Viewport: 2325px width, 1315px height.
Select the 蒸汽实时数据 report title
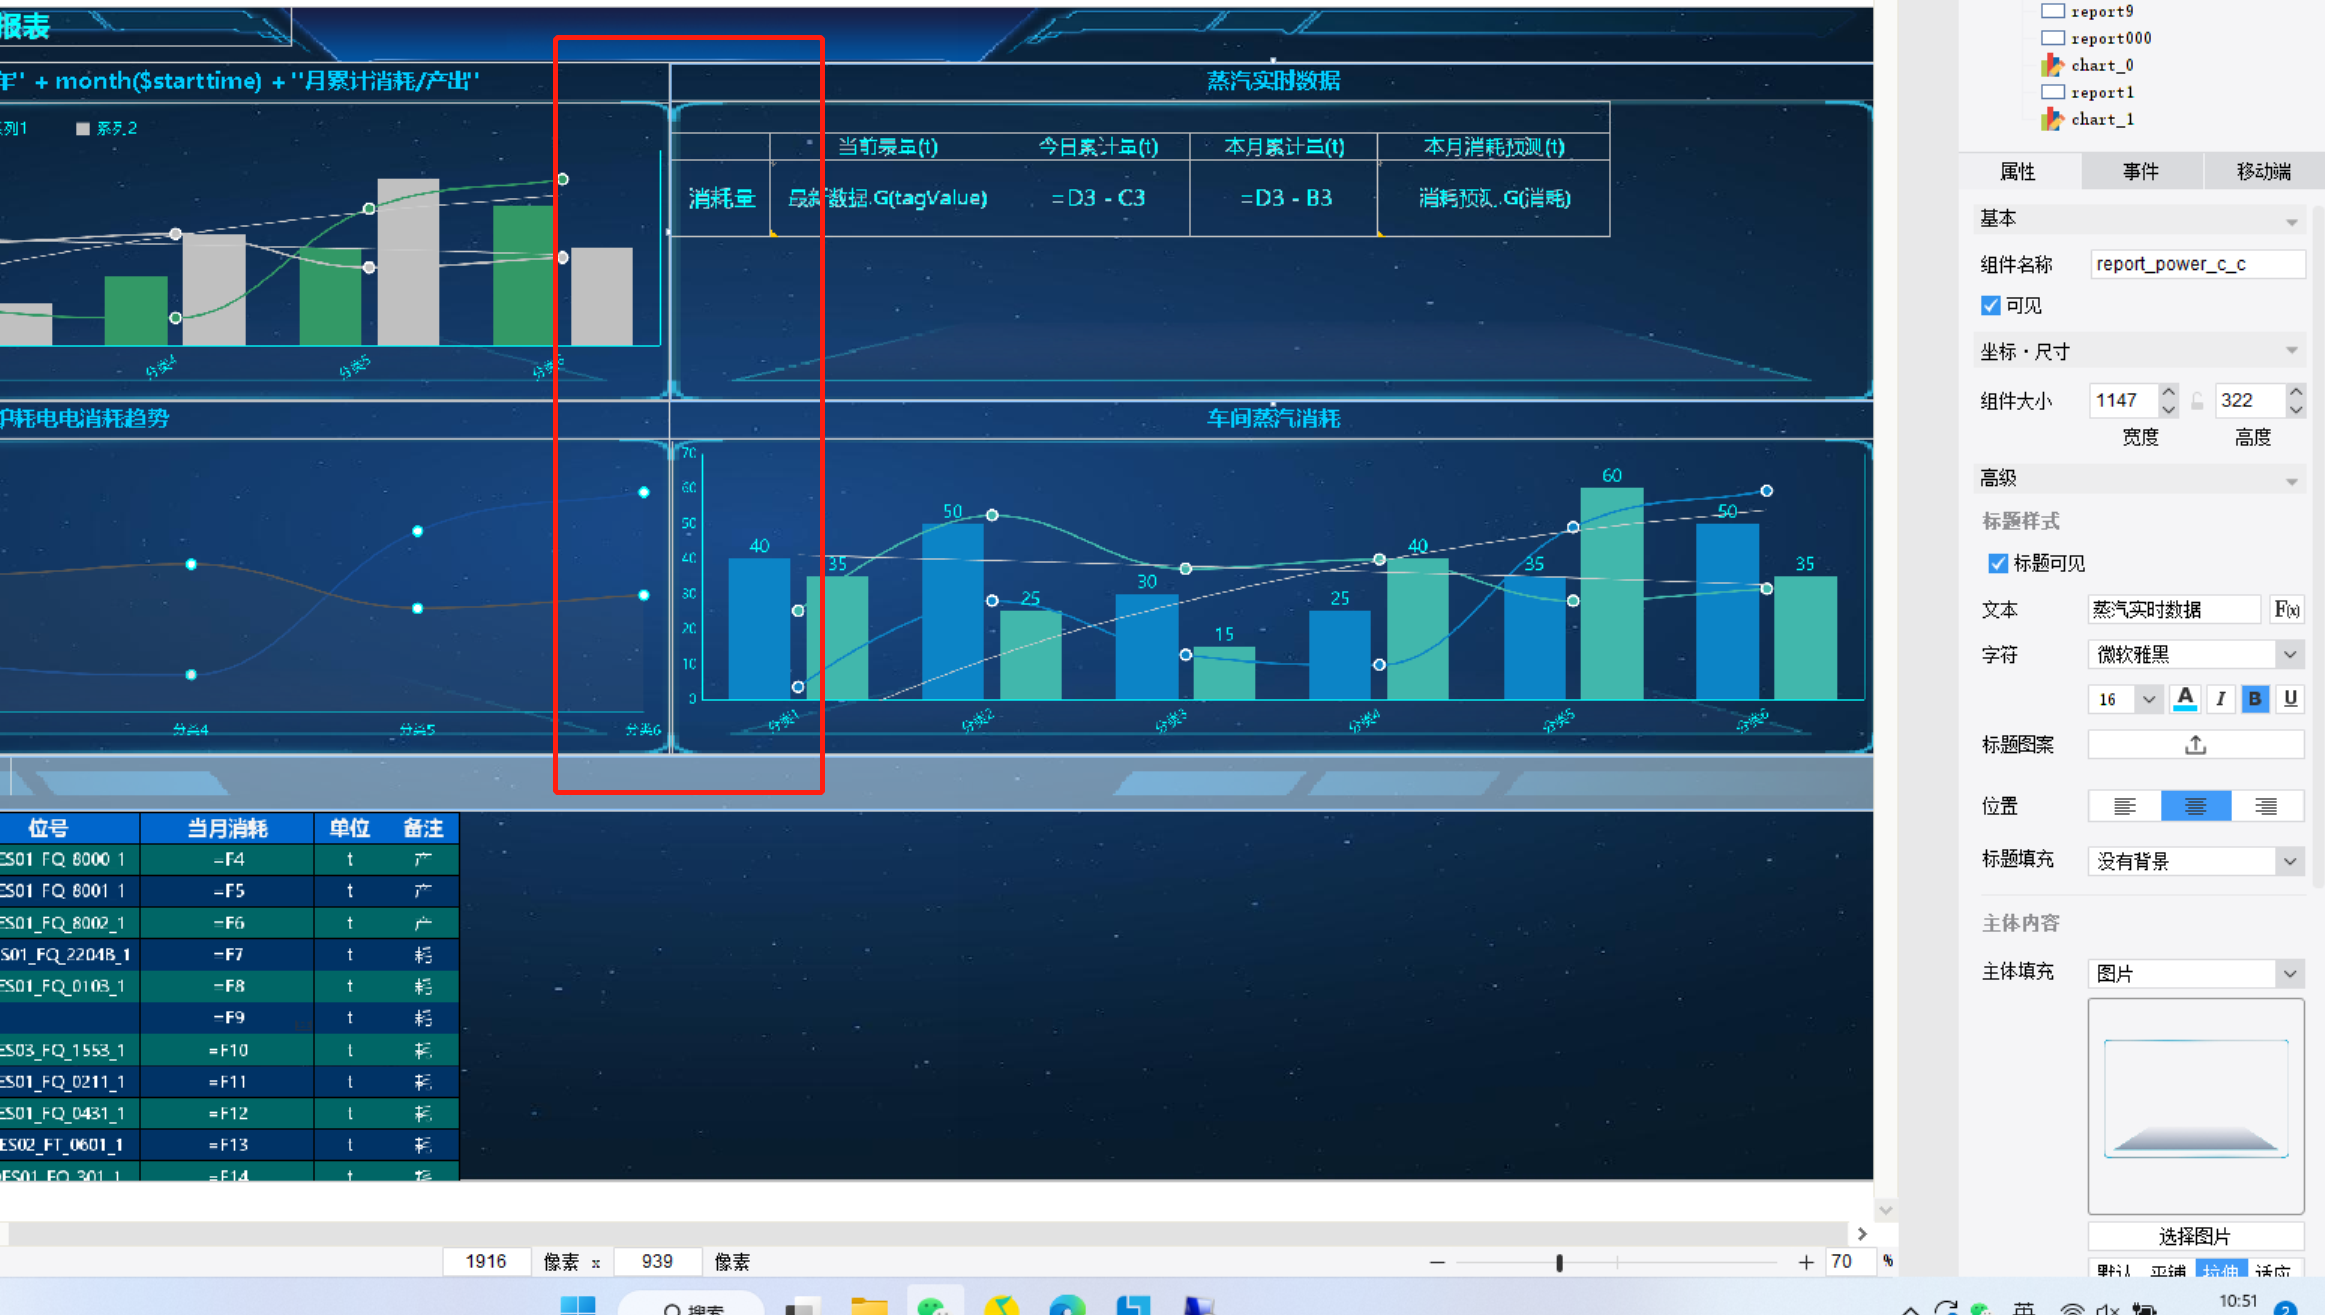pos(1273,81)
